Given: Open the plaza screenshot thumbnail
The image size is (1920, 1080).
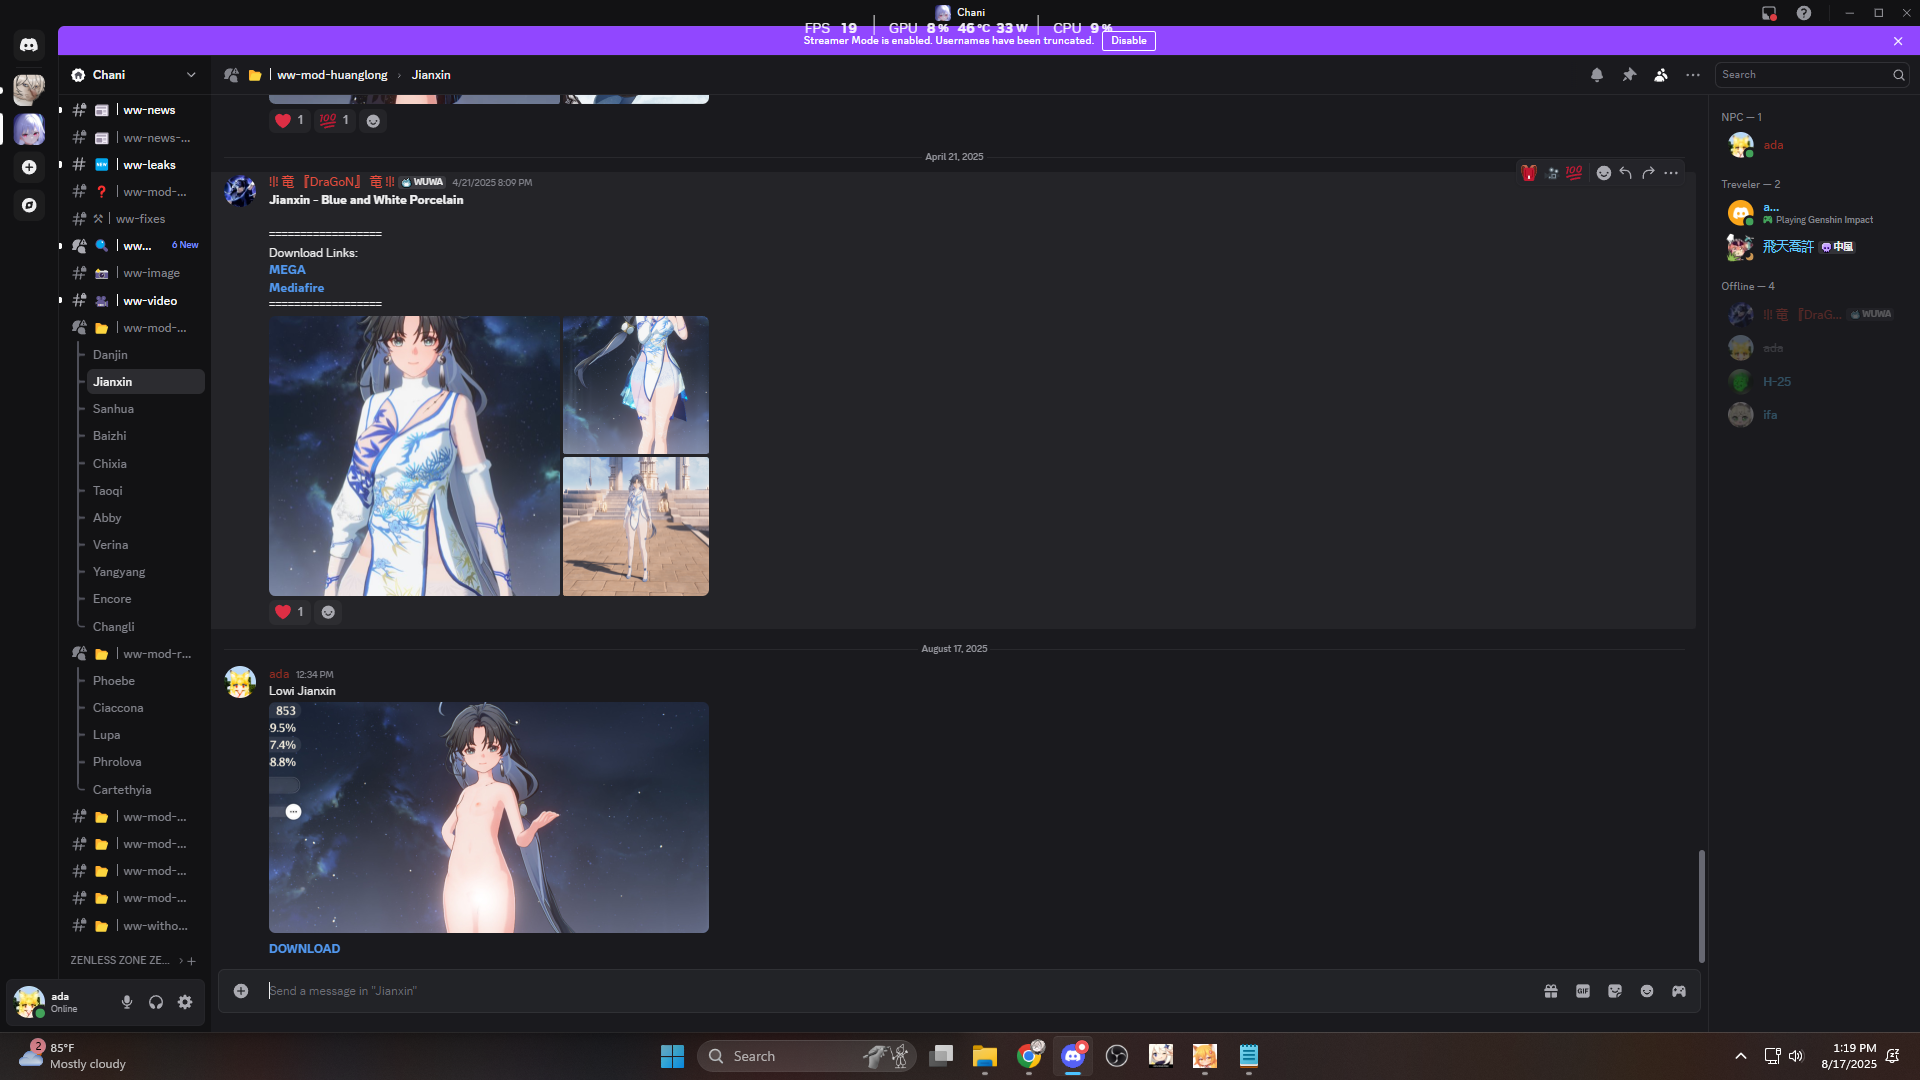Looking at the screenshot, I should tap(636, 527).
